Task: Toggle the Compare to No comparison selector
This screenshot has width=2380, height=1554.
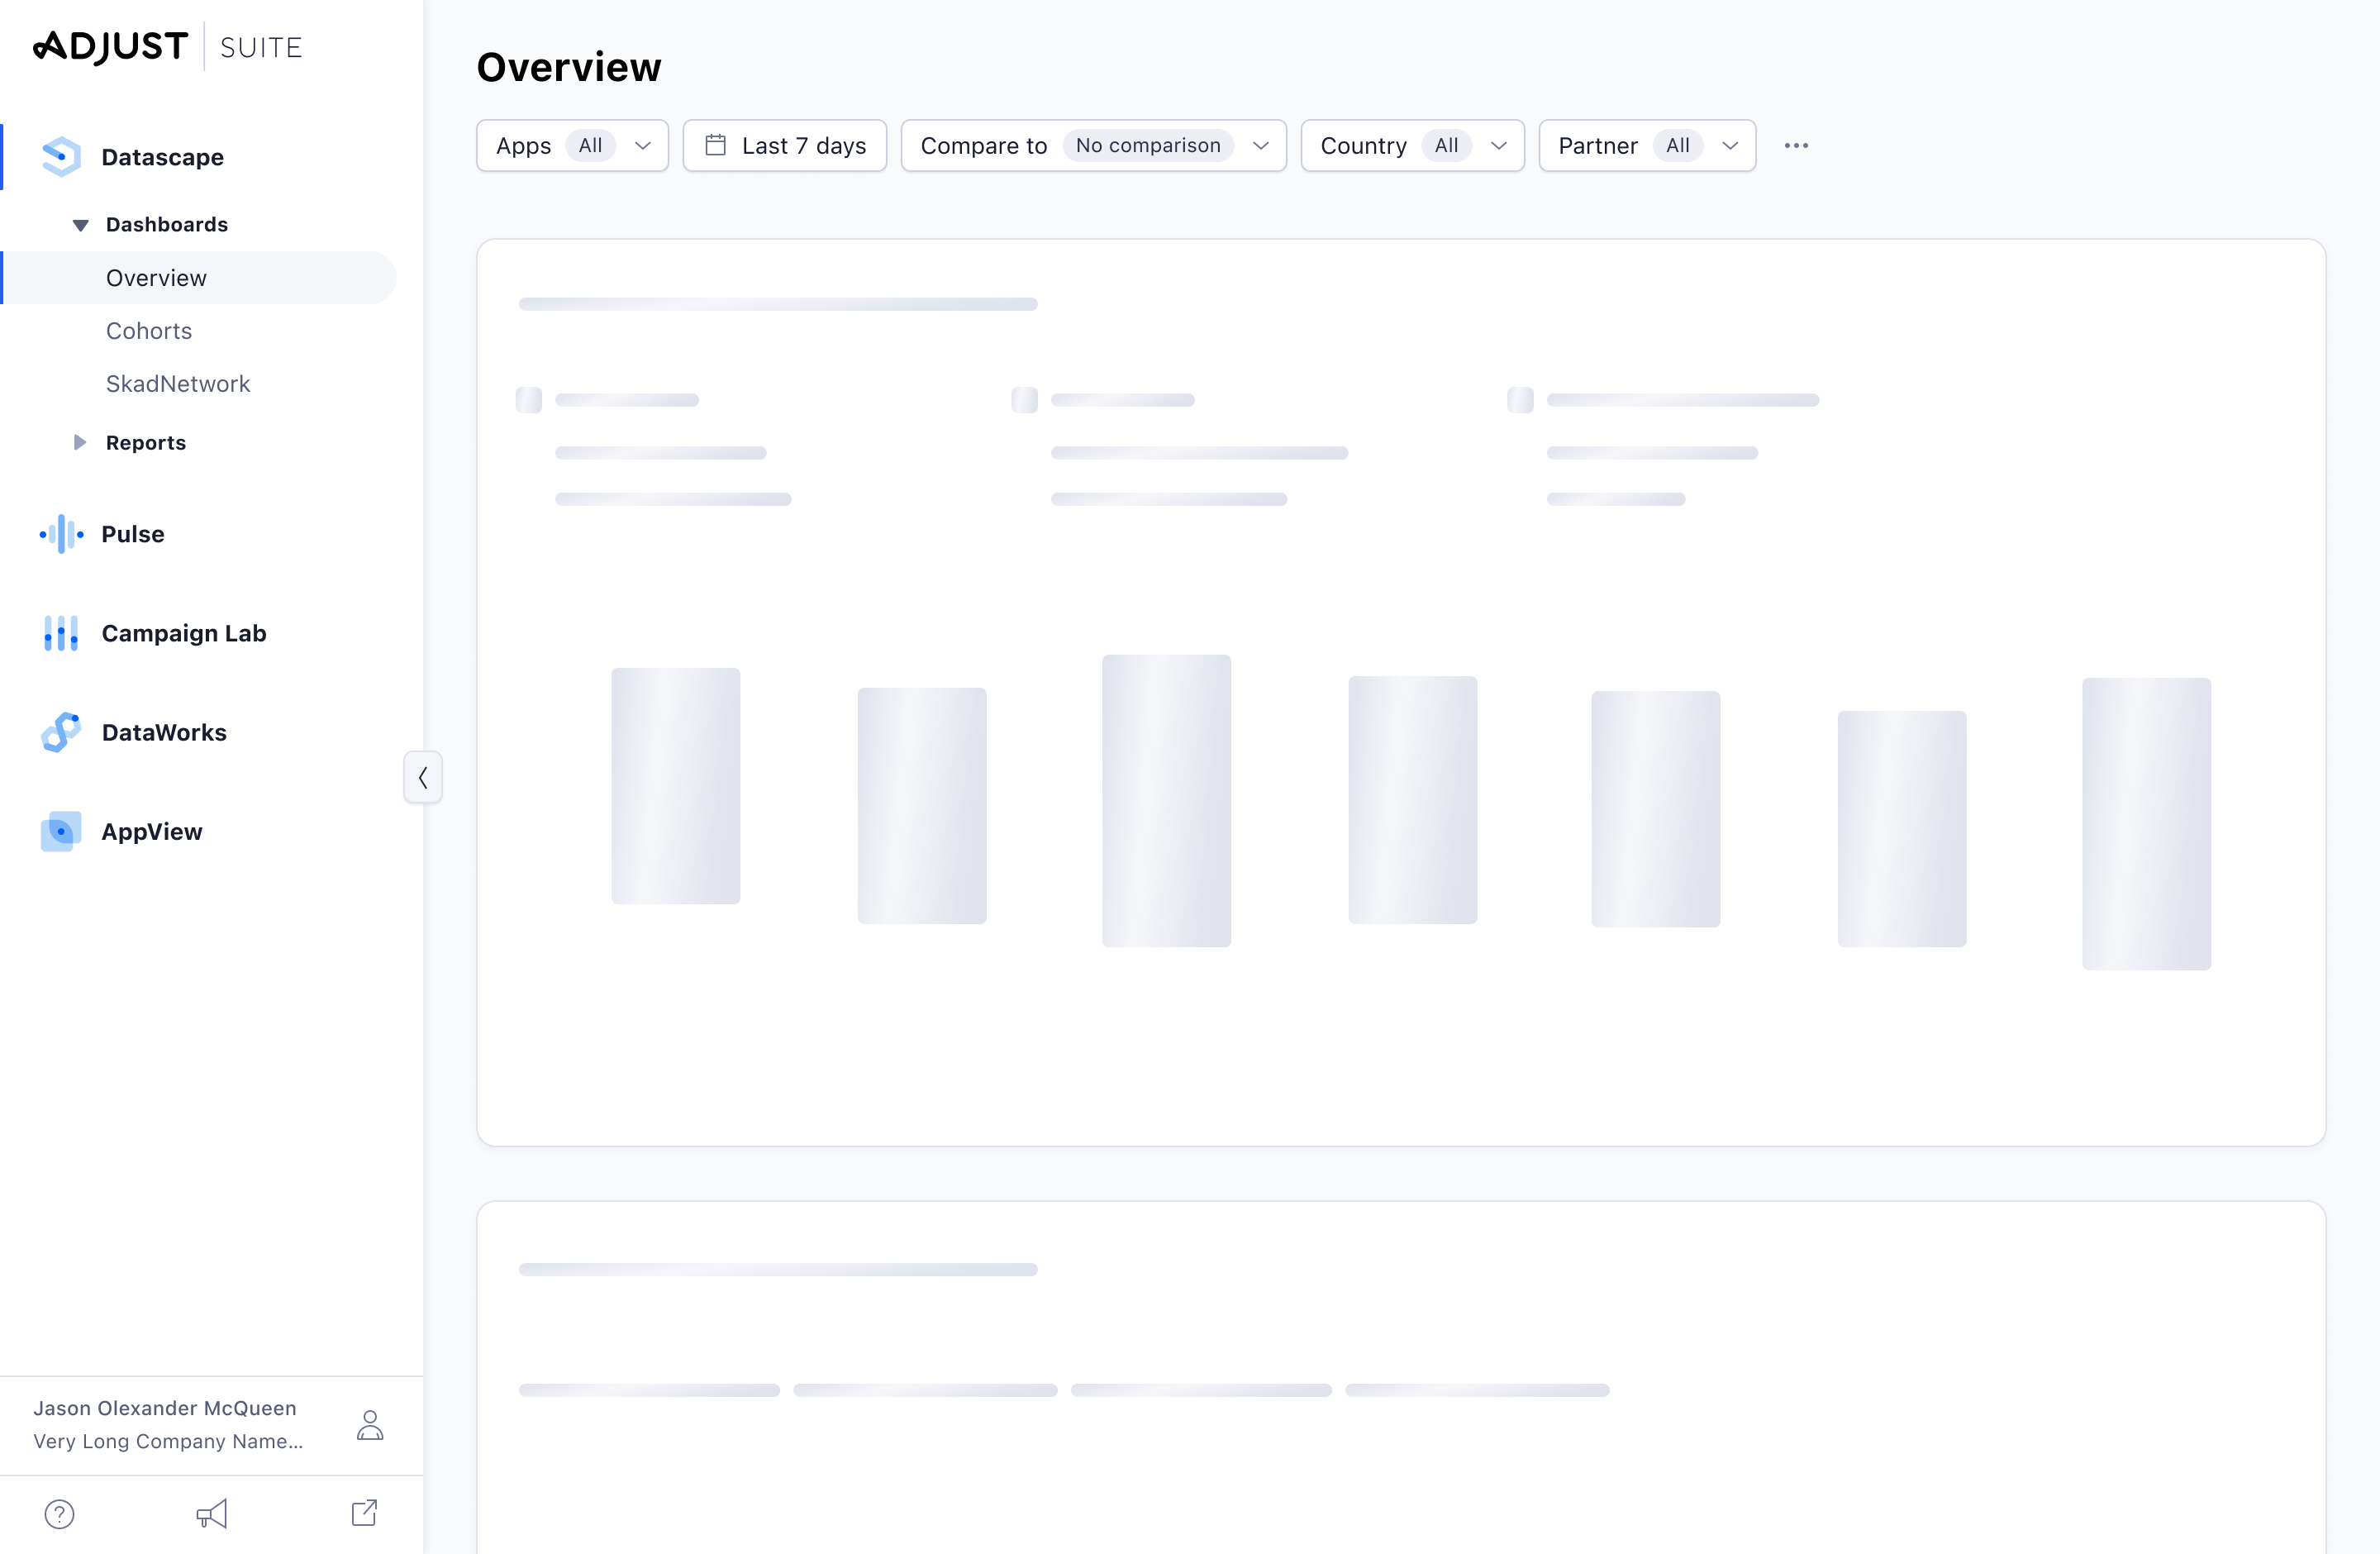Action: point(1092,144)
